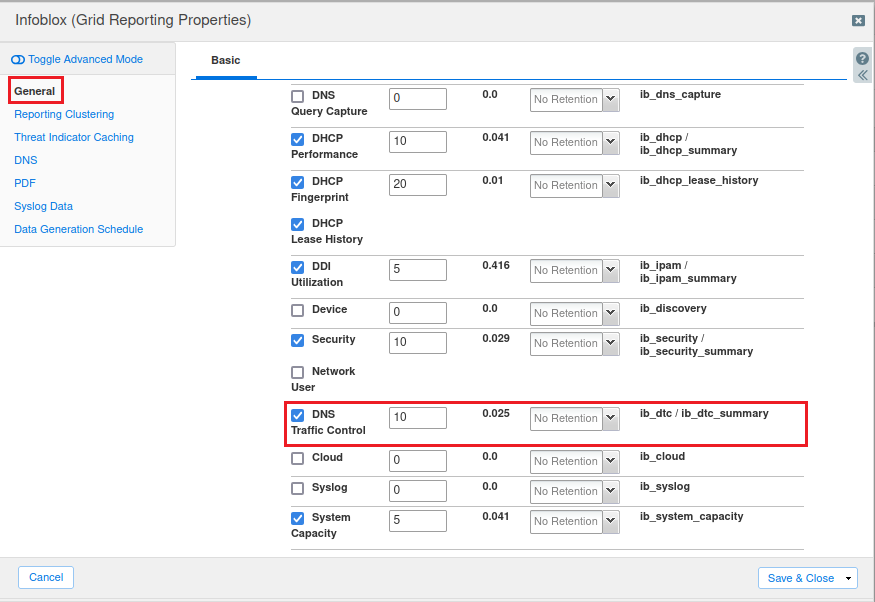875x602 pixels.
Task: Enable the DNS Query Capture checkbox
Action: coord(297,97)
